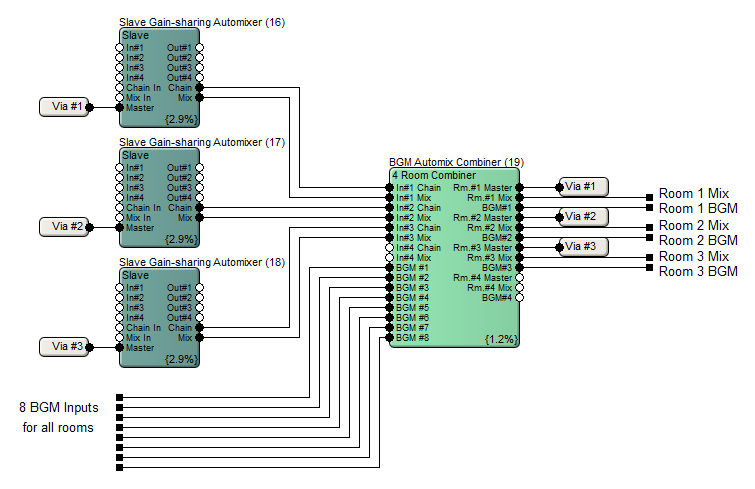The height and width of the screenshot is (489, 755).
Task: Click the Room 1 Mix label
Action: (x=693, y=193)
